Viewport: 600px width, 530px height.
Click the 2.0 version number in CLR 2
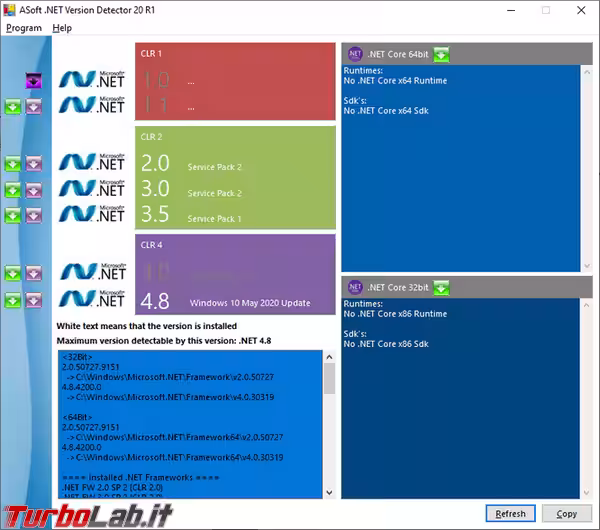point(155,163)
